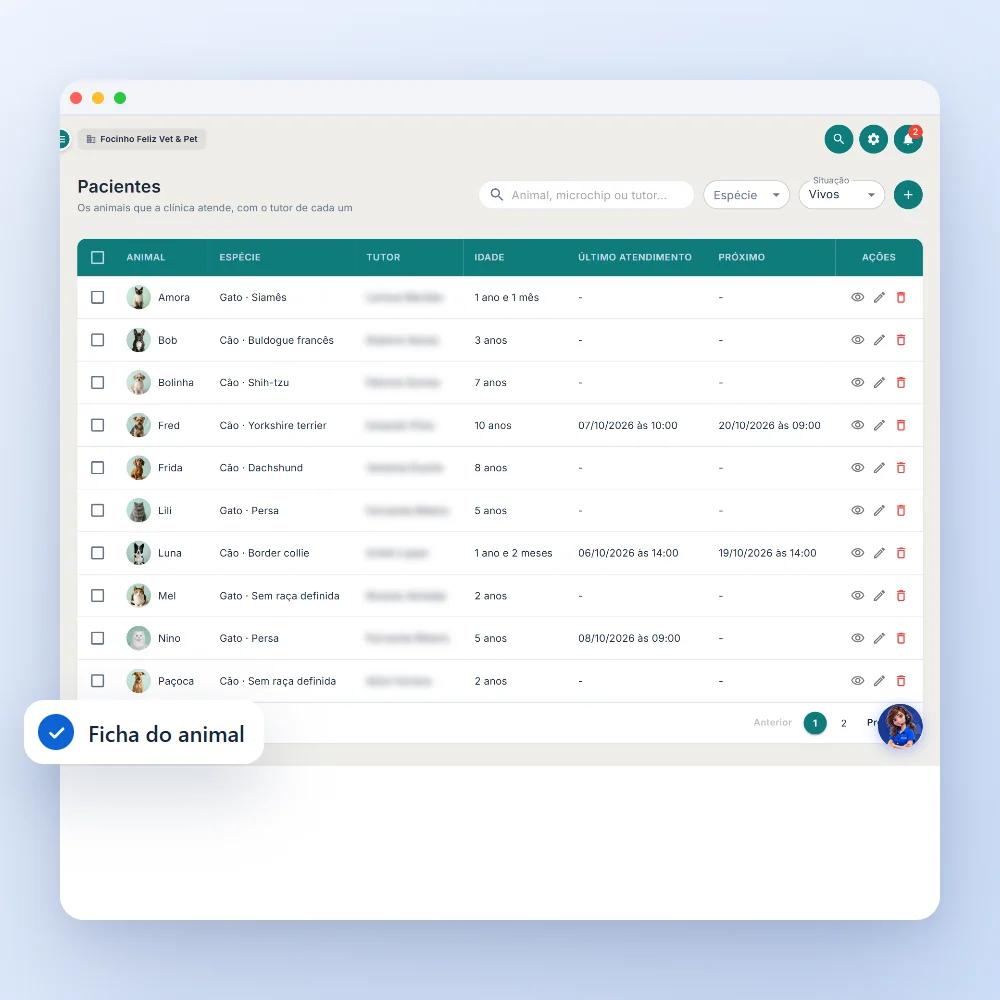
Task: Edit Bob's record with pencil icon
Action: click(879, 340)
